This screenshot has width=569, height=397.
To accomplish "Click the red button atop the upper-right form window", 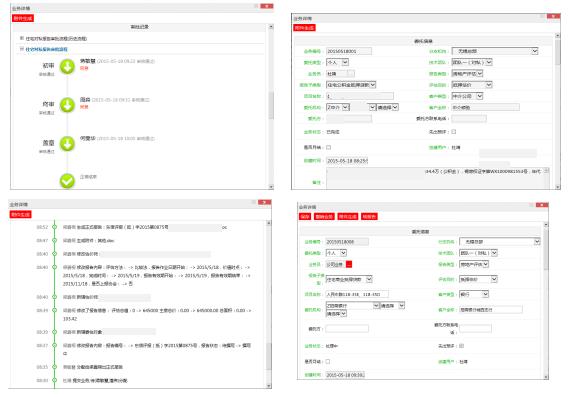I will click(x=304, y=28).
